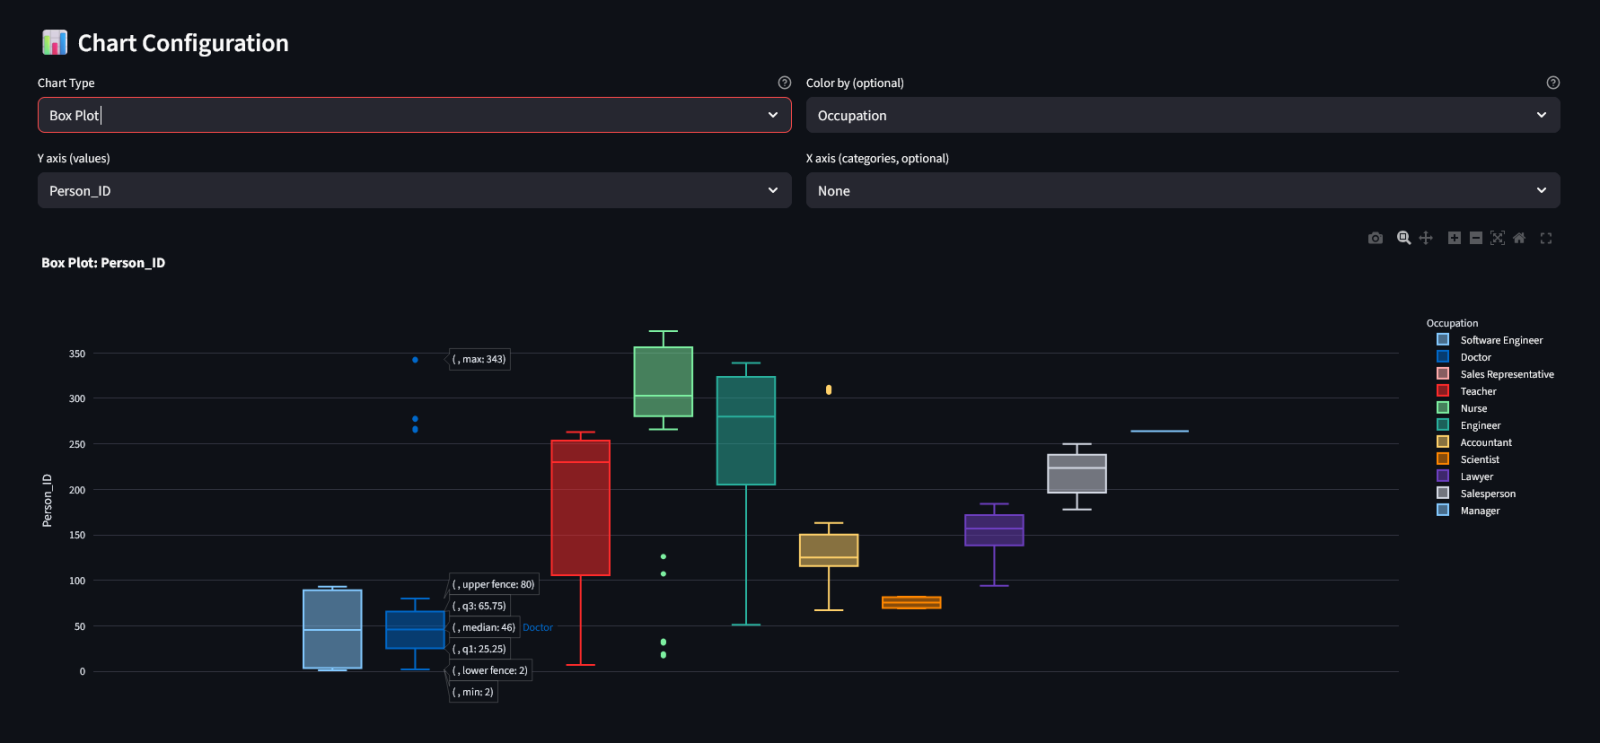Click the Zoom in plus icon
This screenshot has width=1600, height=743.
pyautogui.click(x=1454, y=238)
